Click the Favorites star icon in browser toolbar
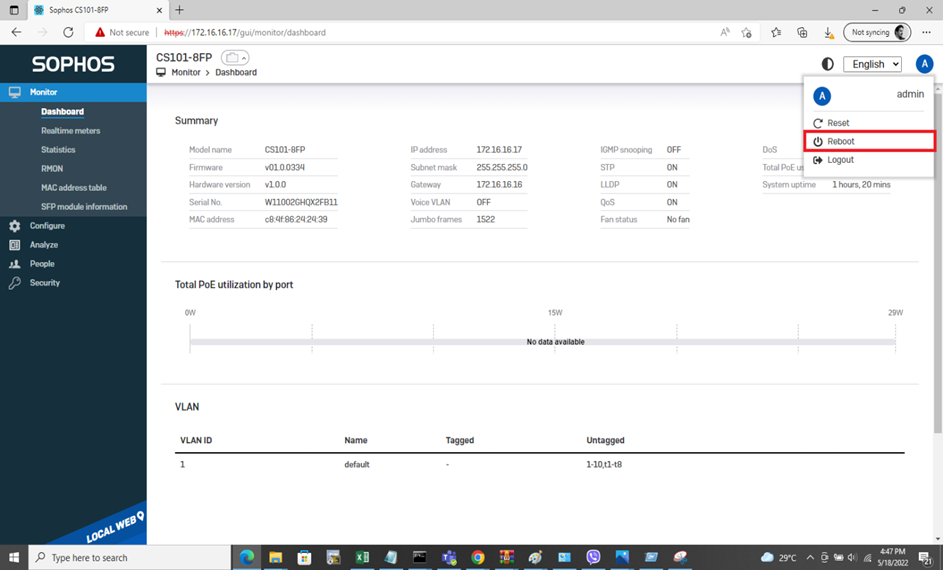943x570 pixels. pyautogui.click(x=776, y=32)
